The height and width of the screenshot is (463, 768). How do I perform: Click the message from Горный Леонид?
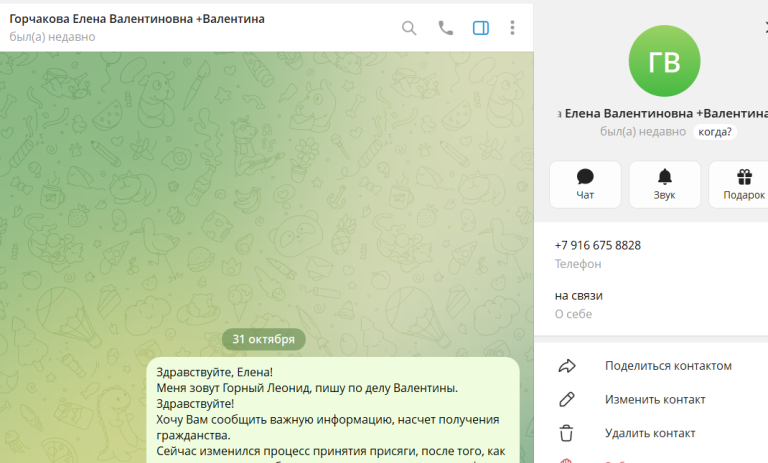[x=333, y=411]
